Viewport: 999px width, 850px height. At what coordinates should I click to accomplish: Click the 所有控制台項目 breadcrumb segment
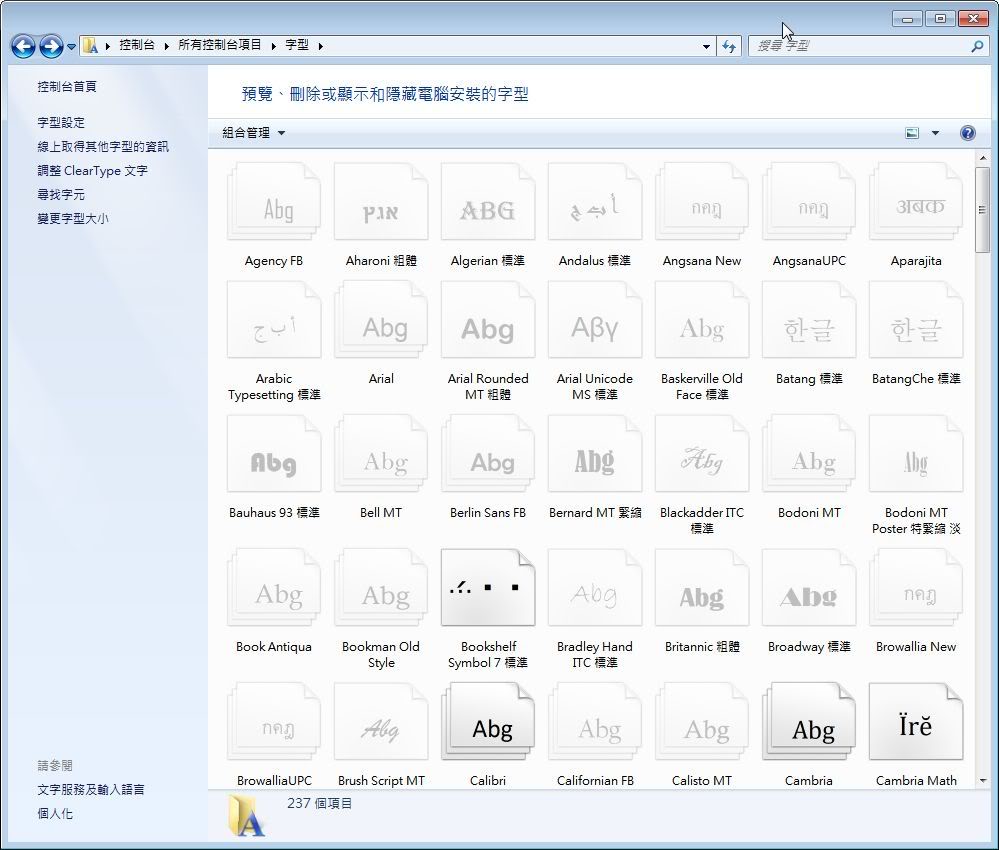point(220,45)
